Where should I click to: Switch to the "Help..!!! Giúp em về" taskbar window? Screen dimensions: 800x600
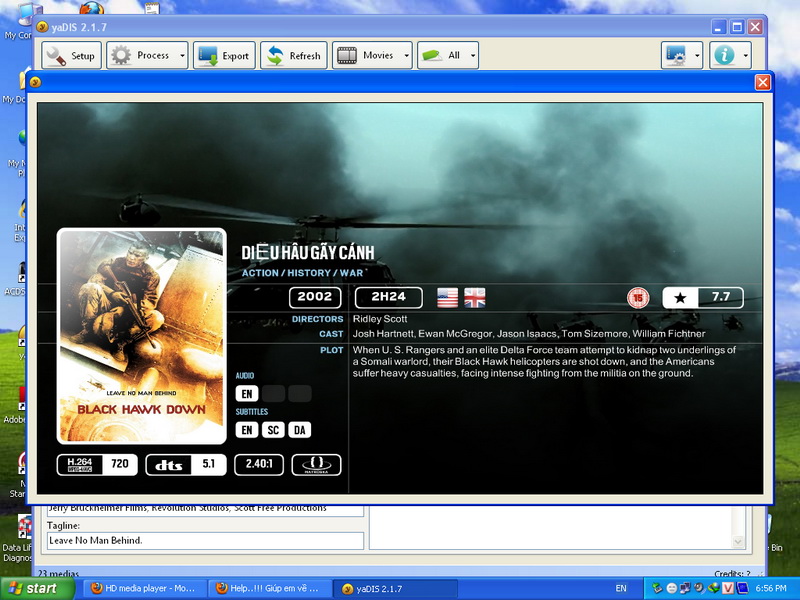[x=269, y=588]
